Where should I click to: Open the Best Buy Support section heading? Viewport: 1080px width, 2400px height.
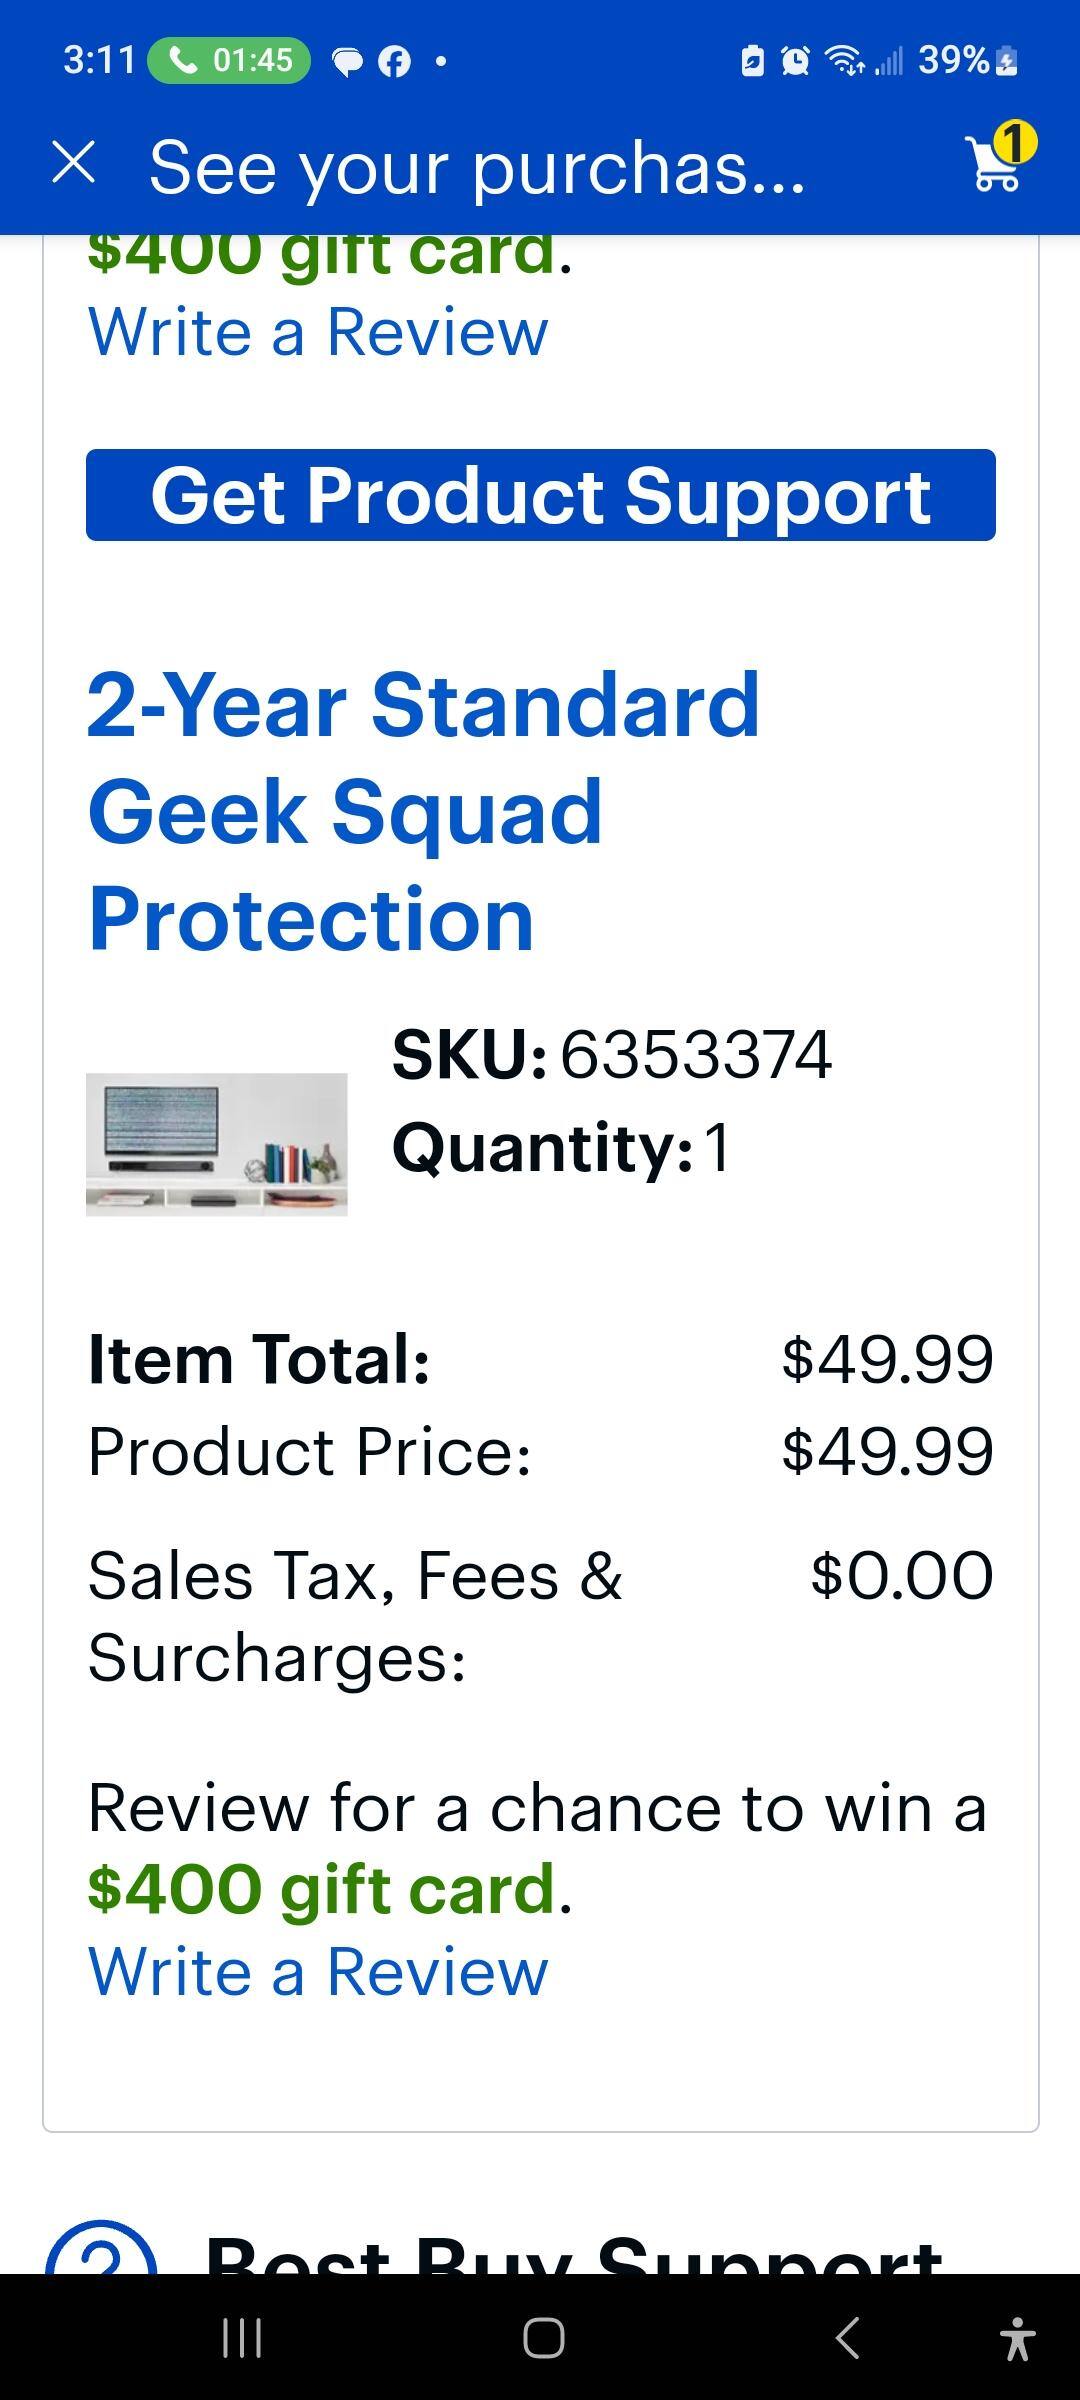574,2256
